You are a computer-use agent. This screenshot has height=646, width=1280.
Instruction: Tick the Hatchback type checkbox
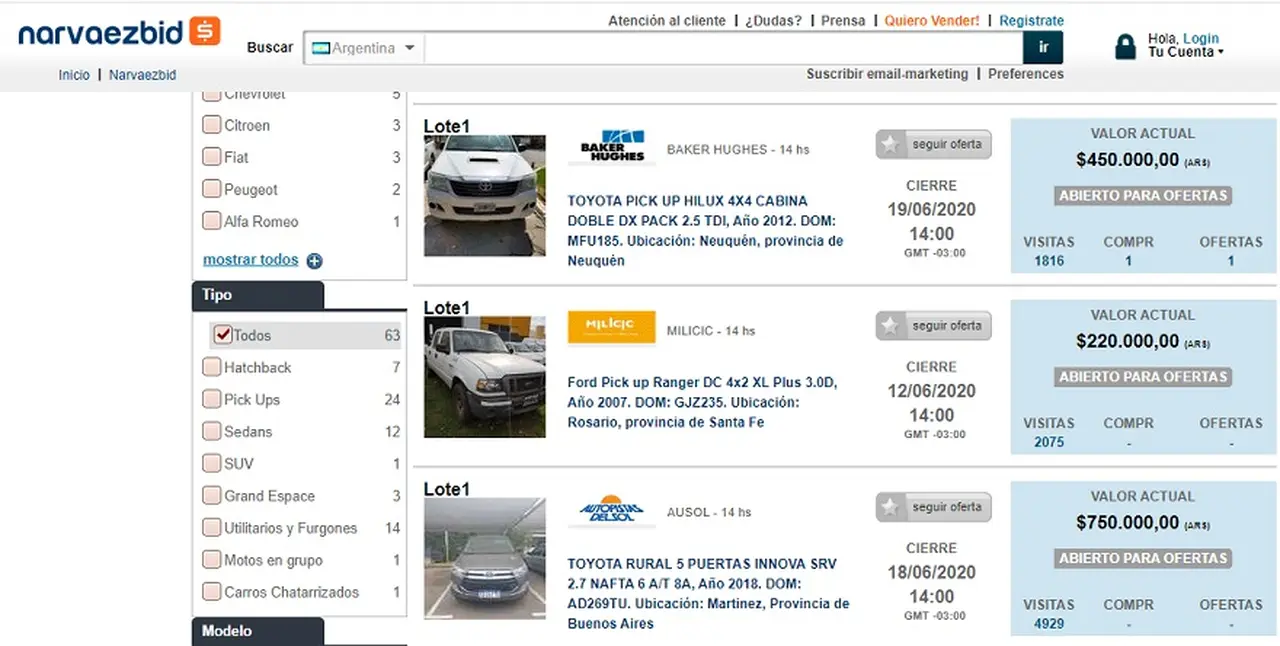point(211,367)
